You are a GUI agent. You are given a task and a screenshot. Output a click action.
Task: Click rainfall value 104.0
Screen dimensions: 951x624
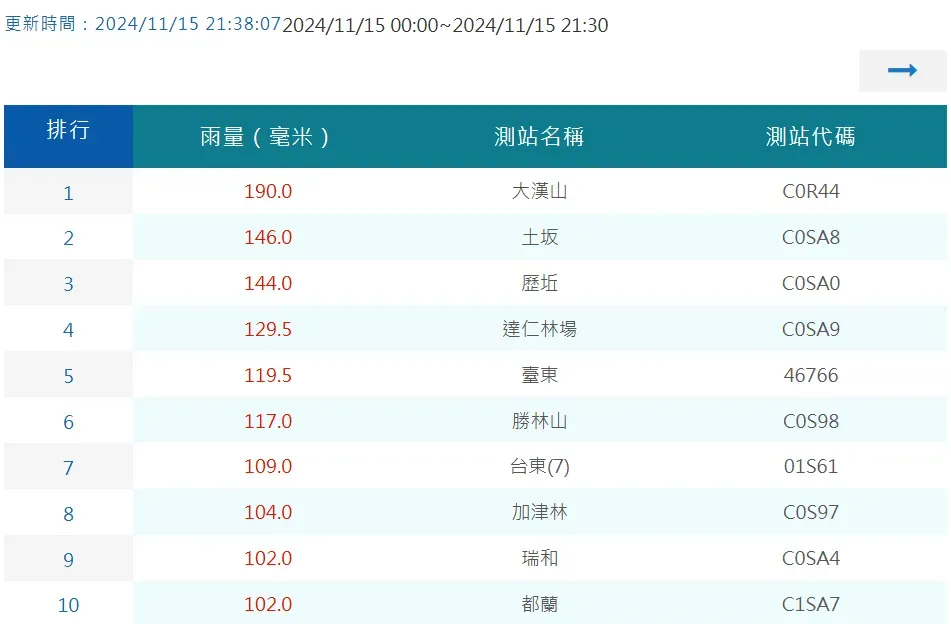[268, 512]
